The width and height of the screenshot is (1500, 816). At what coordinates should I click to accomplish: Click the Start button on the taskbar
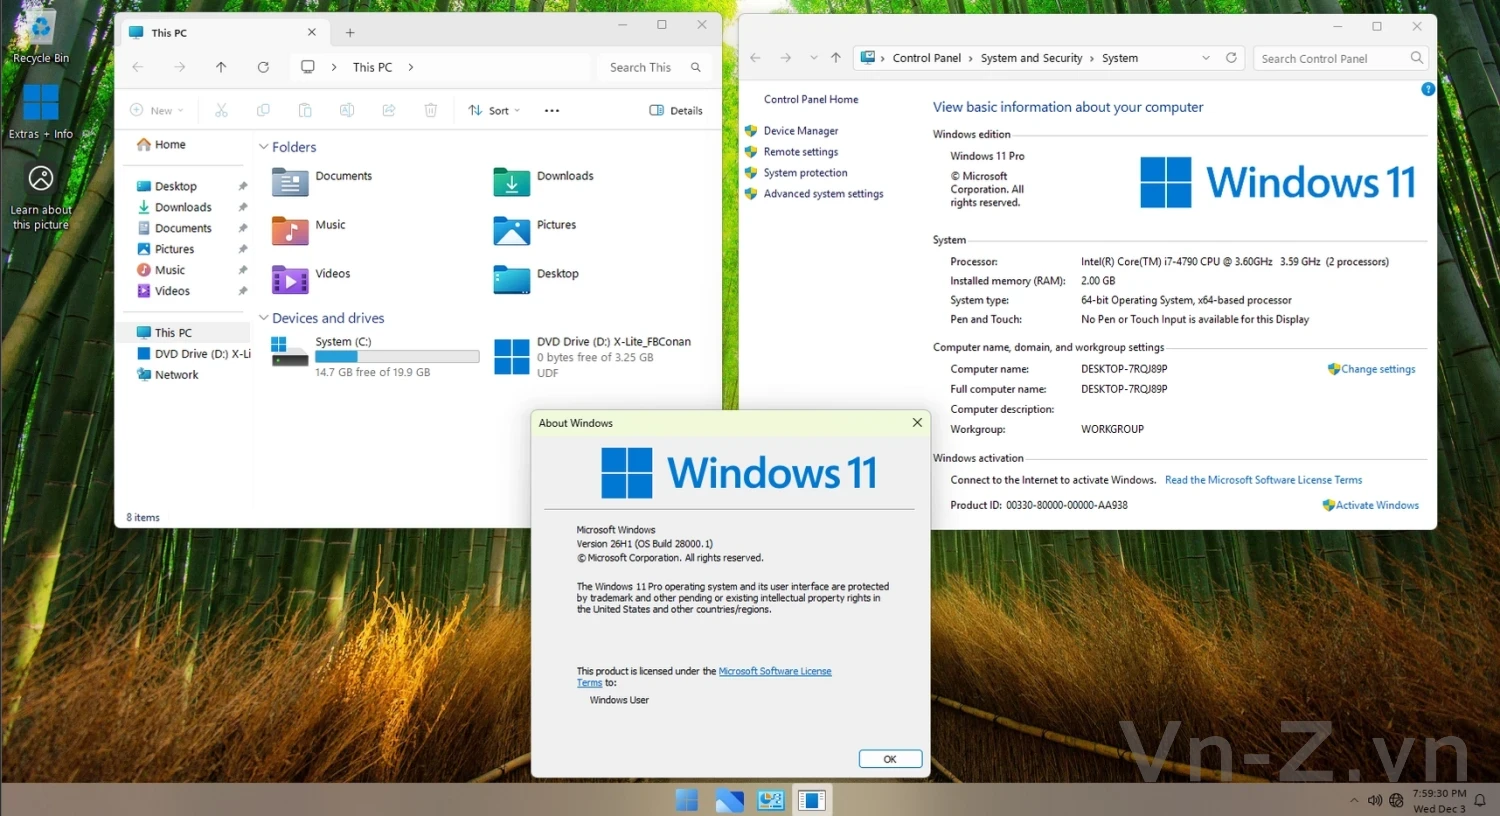(687, 800)
